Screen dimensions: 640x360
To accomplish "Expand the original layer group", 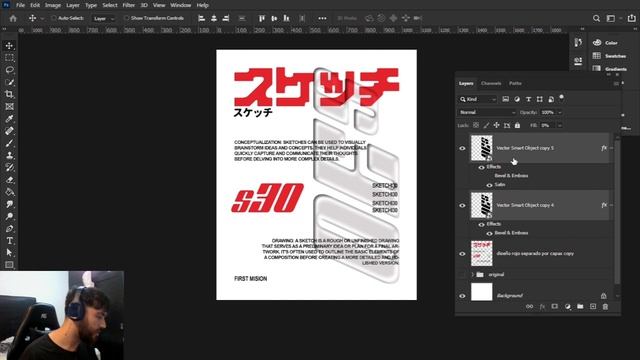I will click(473, 275).
